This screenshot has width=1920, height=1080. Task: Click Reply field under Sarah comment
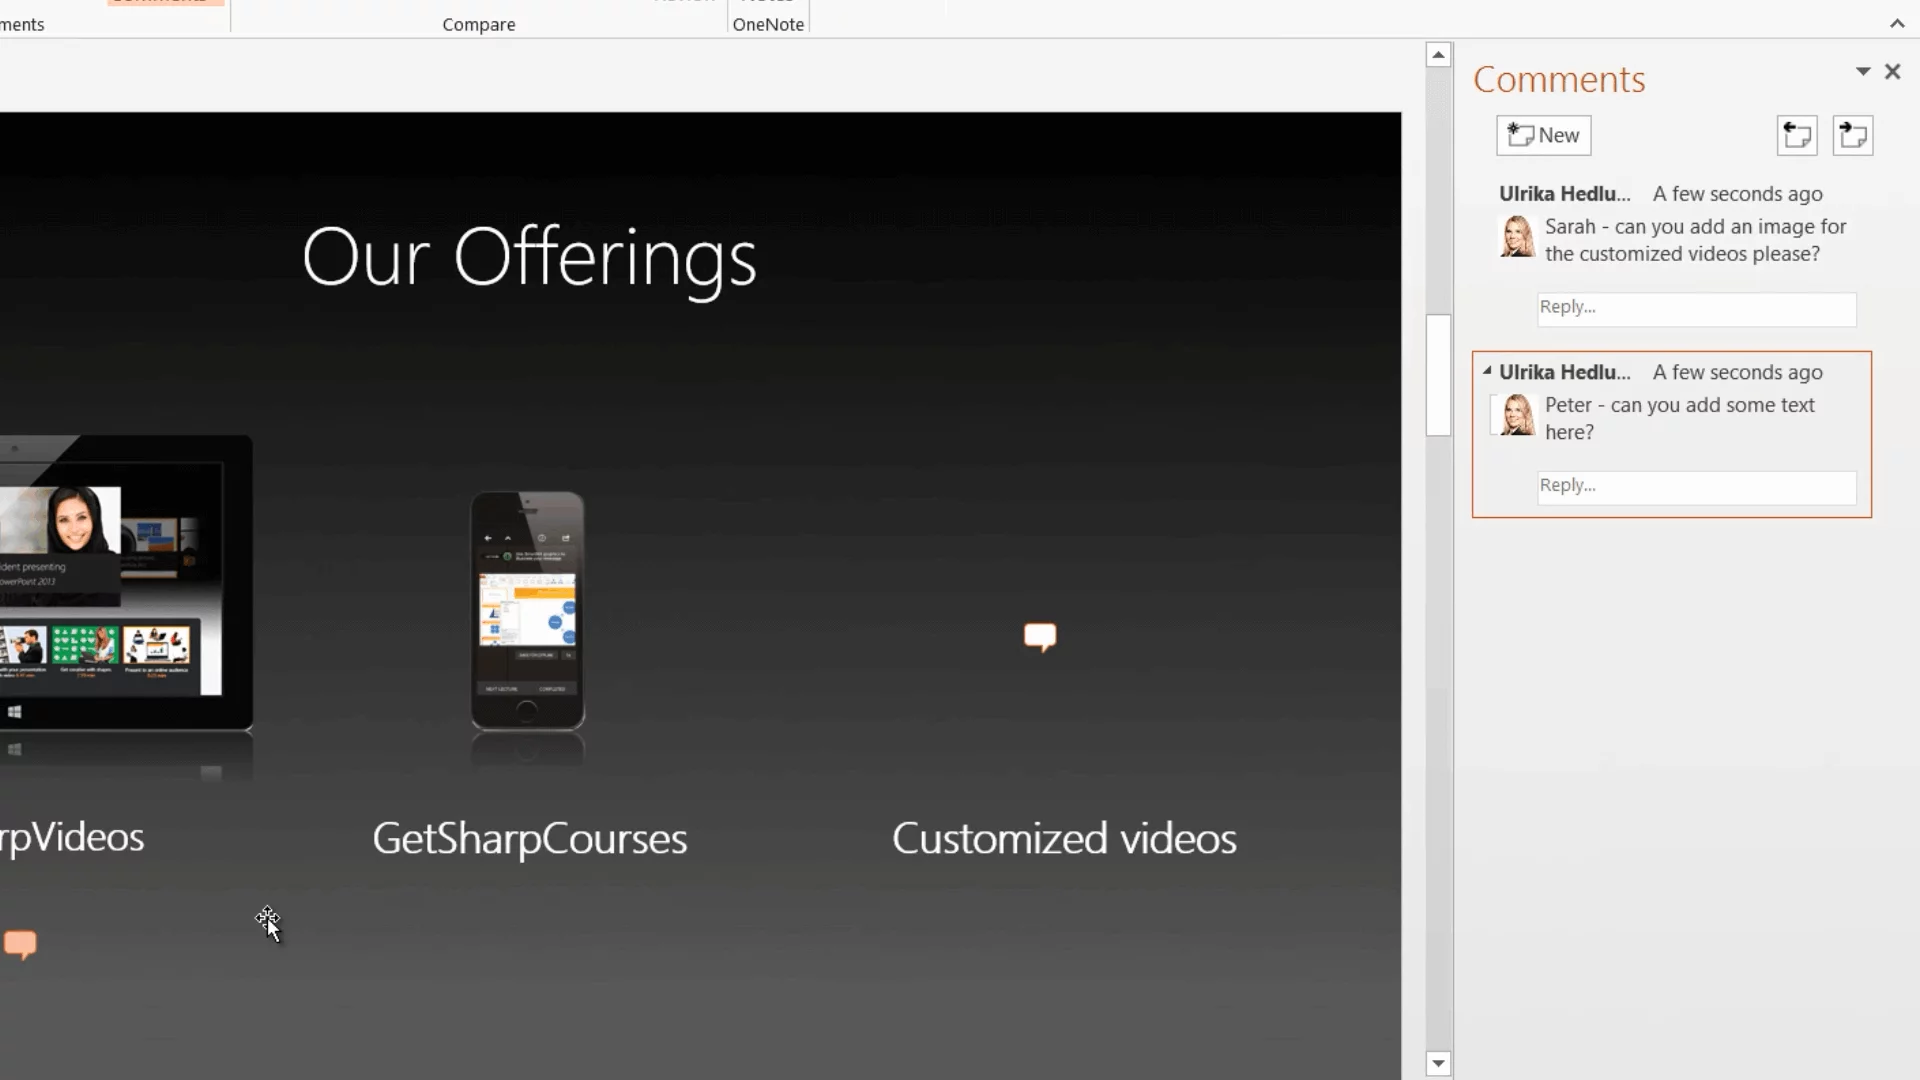tap(1696, 308)
